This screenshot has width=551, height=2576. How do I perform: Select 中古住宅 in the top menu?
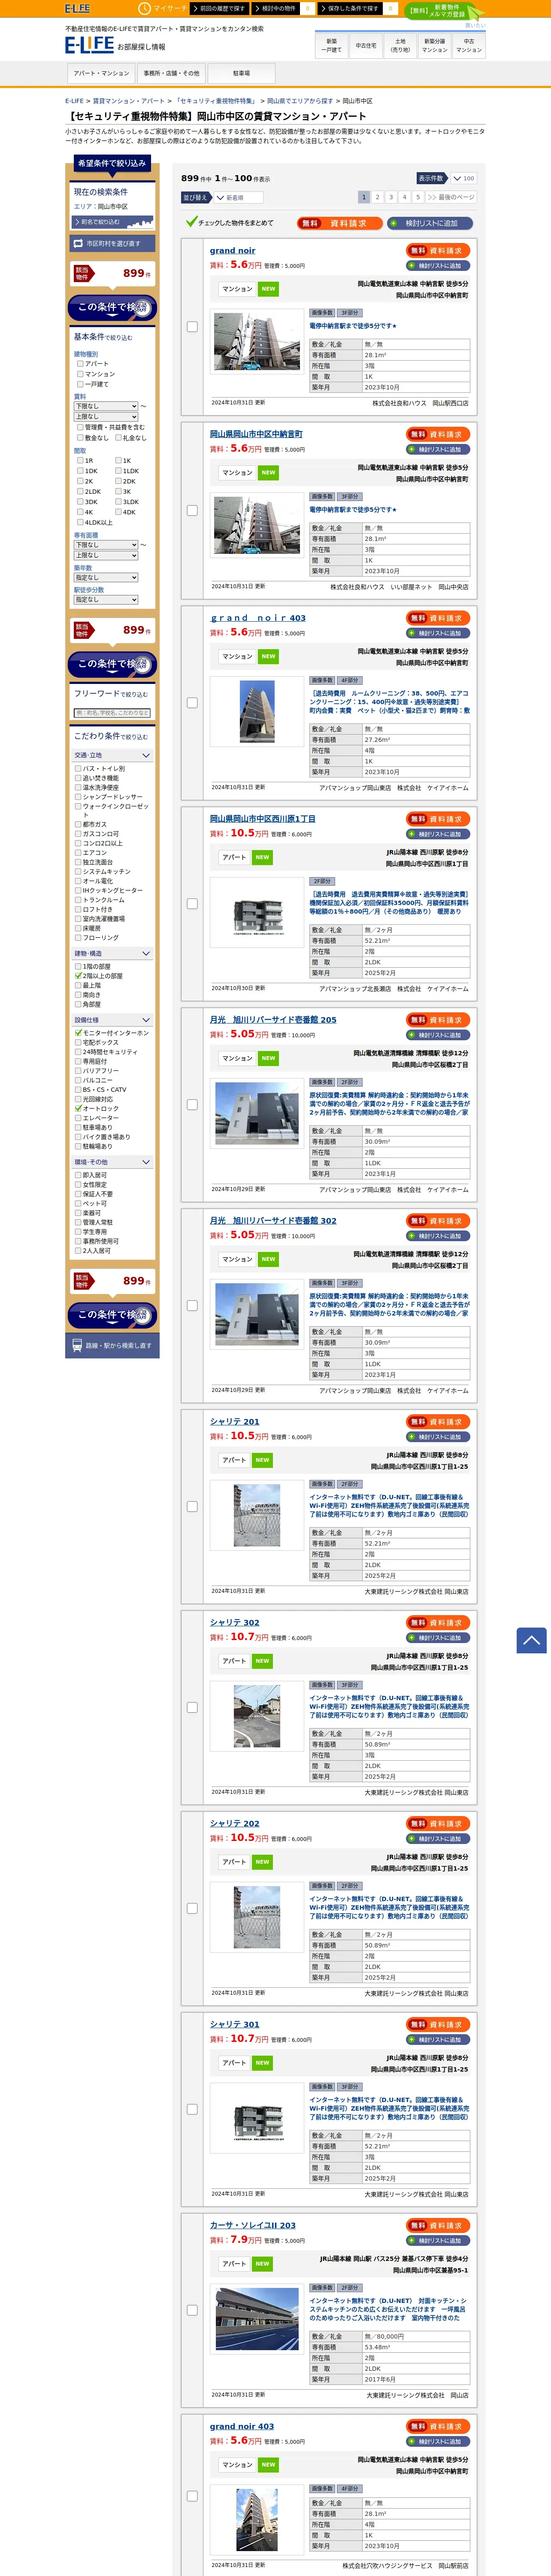click(x=366, y=45)
